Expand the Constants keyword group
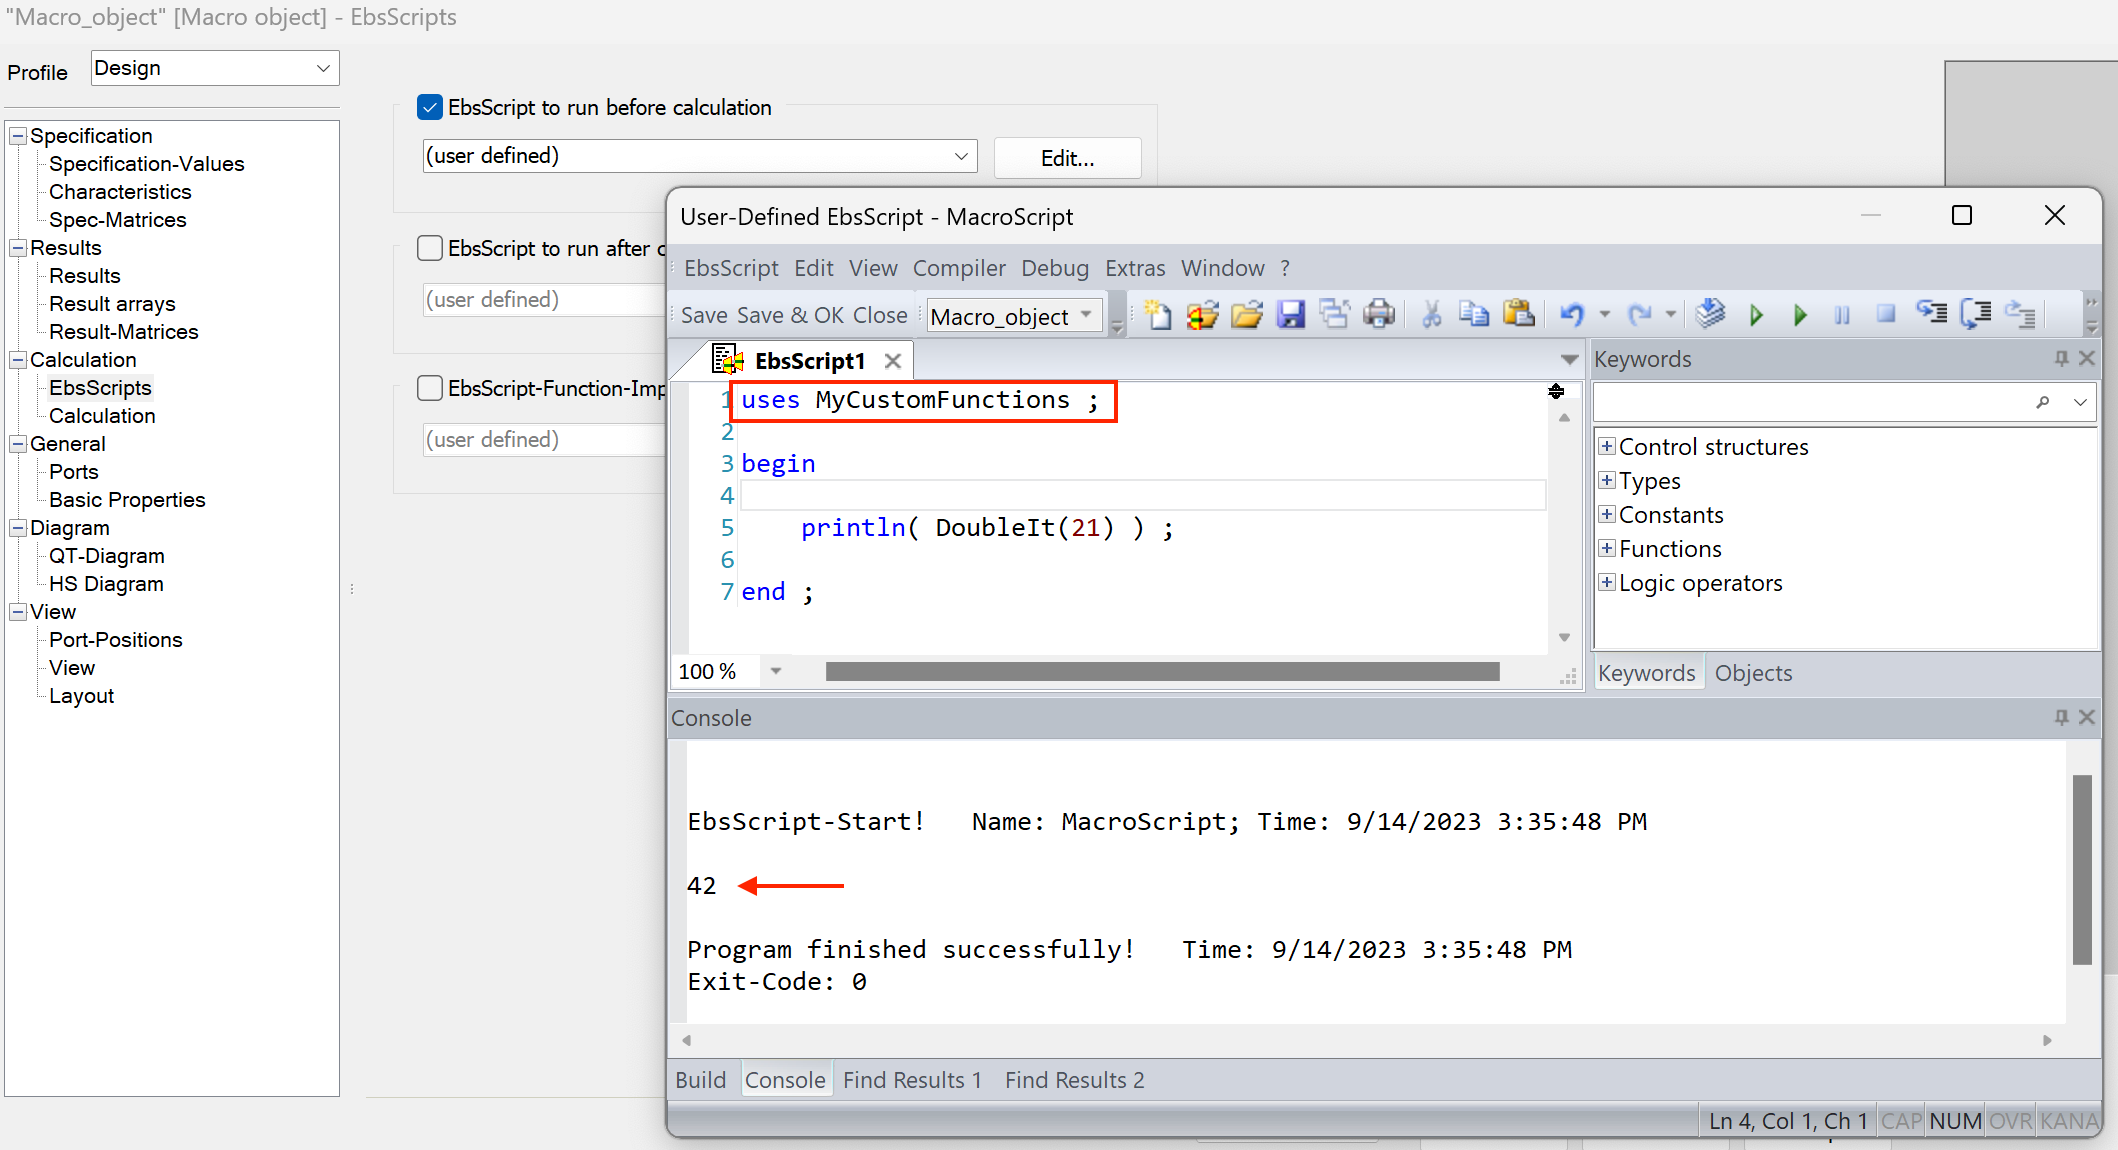Screen dimensions: 2118x1150 (1607, 514)
